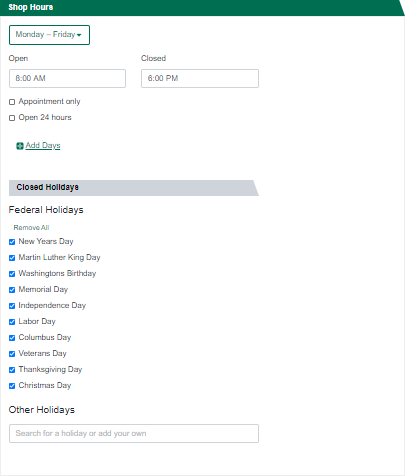405x476 pixels.
Task: Click Remove All federal holidays
Action: pyautogui.click(x=31, y=228)
